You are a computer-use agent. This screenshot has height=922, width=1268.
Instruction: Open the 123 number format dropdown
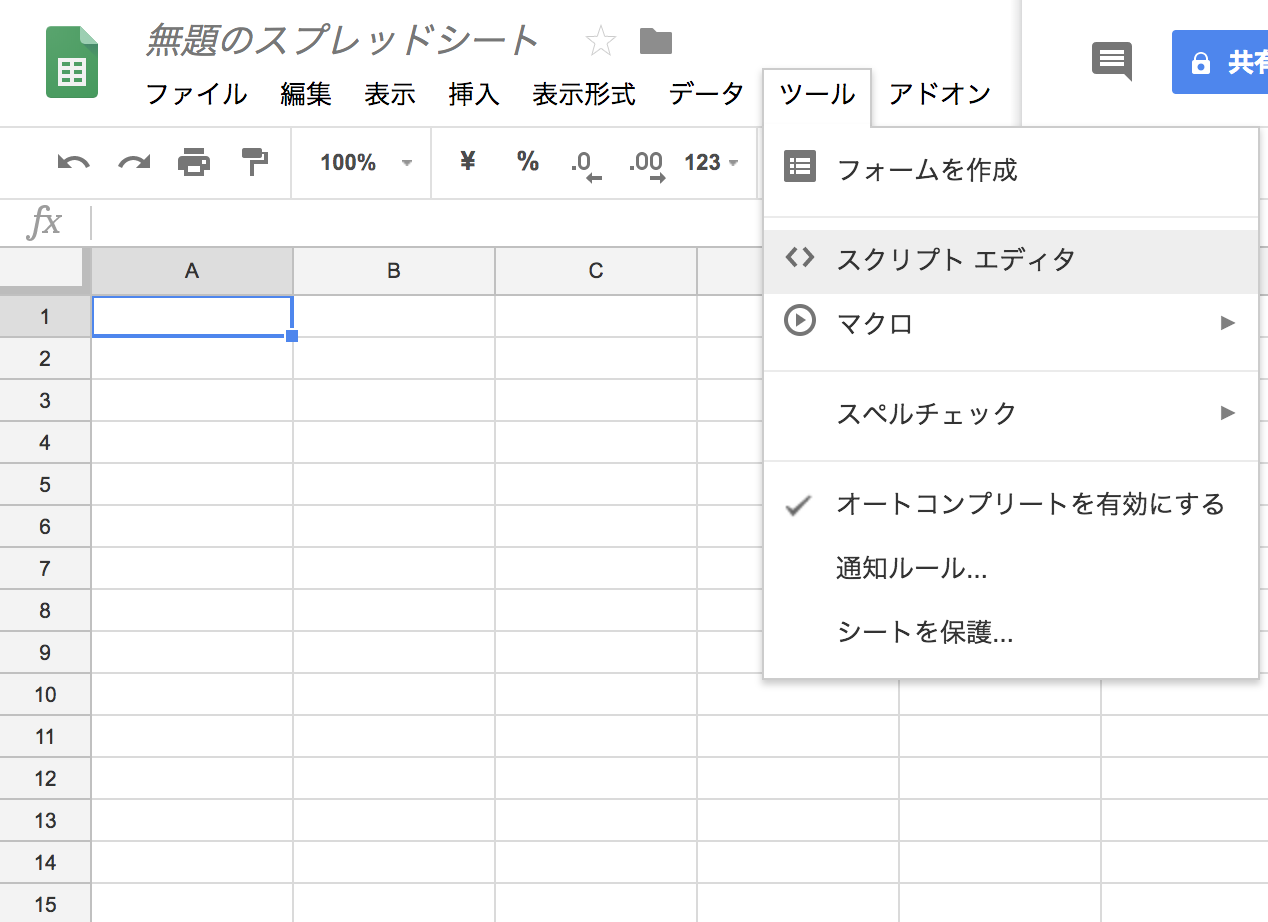pos(710,163)
